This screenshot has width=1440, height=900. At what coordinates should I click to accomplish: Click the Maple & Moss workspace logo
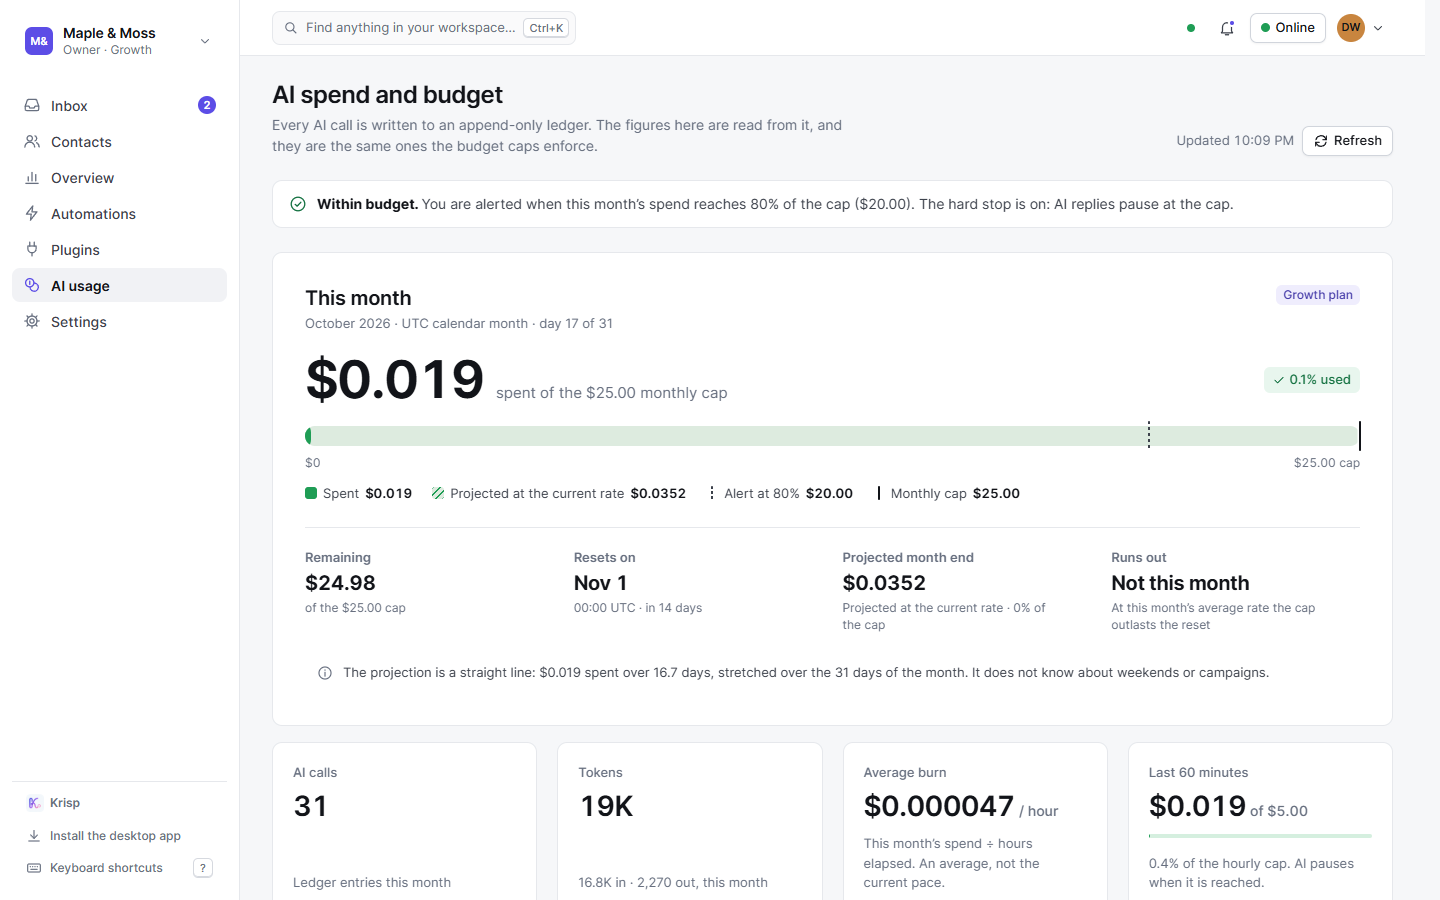coord(39,41)
